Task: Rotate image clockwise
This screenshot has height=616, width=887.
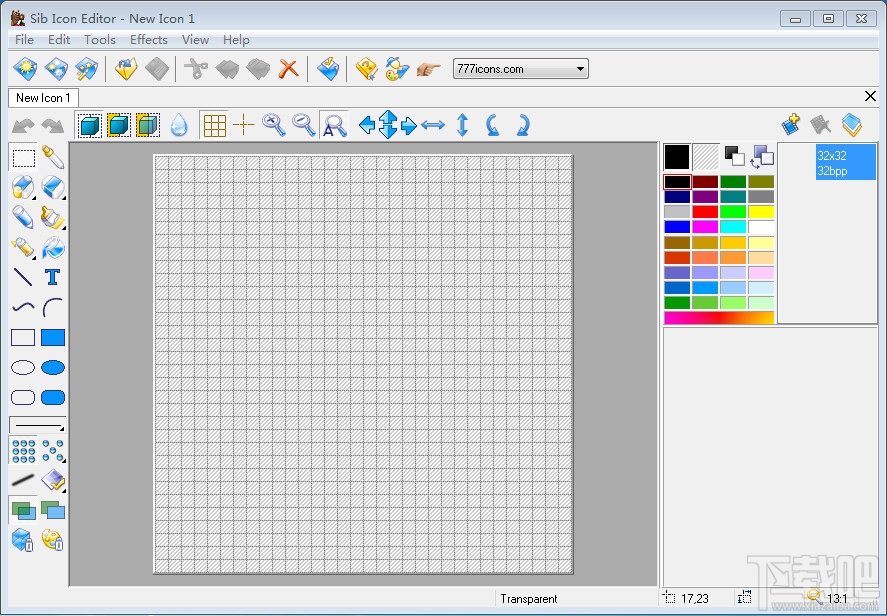Action: (523, 125)
